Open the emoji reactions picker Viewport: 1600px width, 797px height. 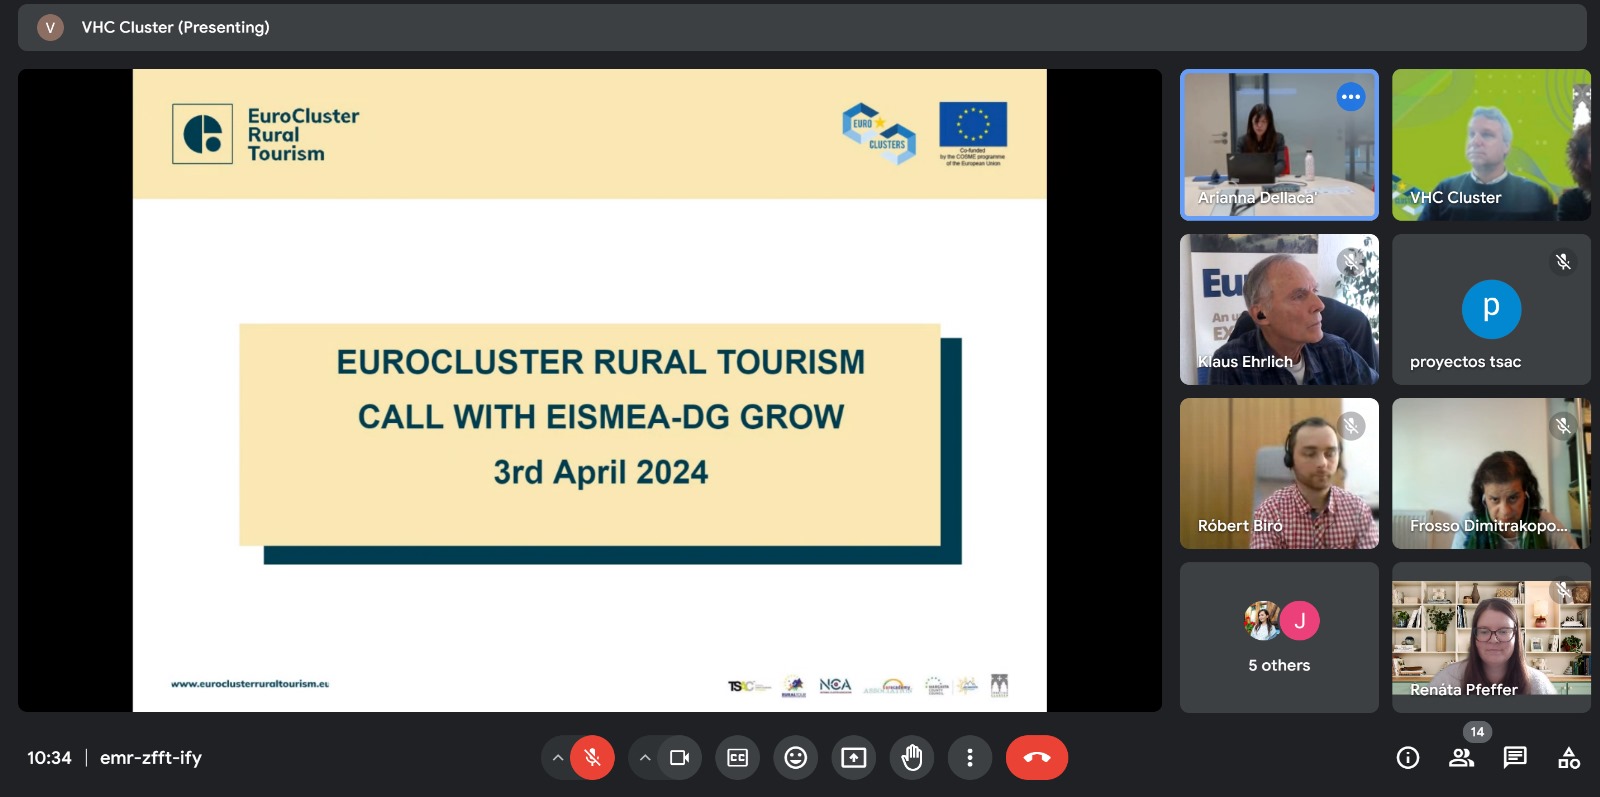[795, 758]
